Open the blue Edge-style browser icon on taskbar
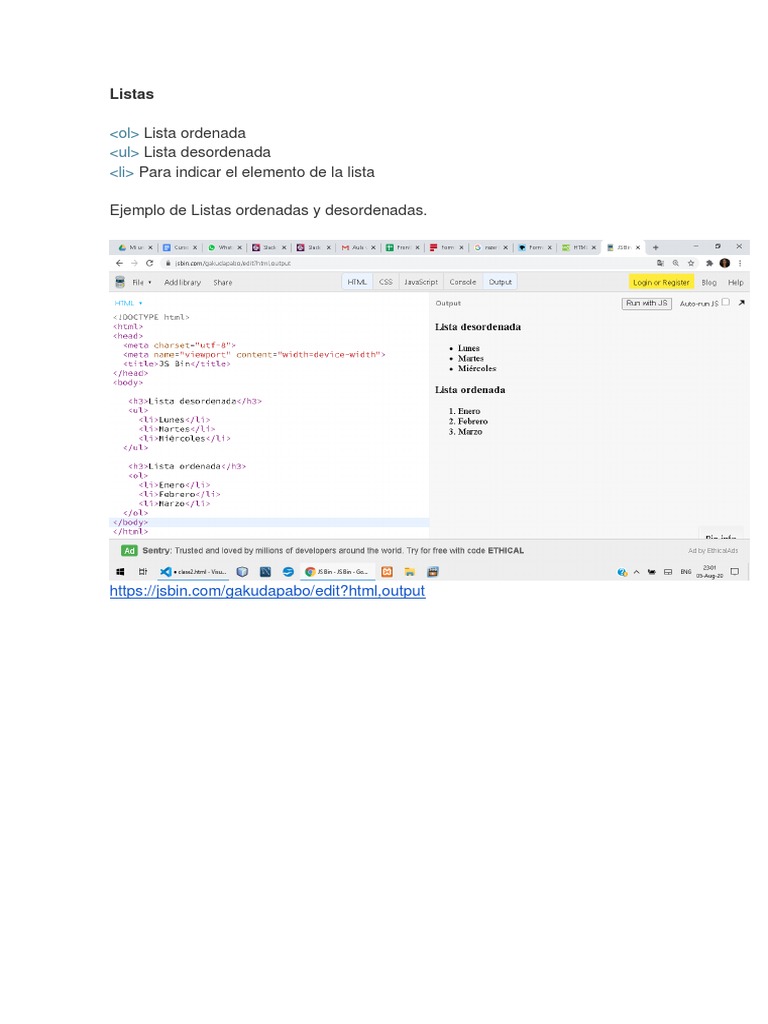768x1024 pixels. coord(288,572)
